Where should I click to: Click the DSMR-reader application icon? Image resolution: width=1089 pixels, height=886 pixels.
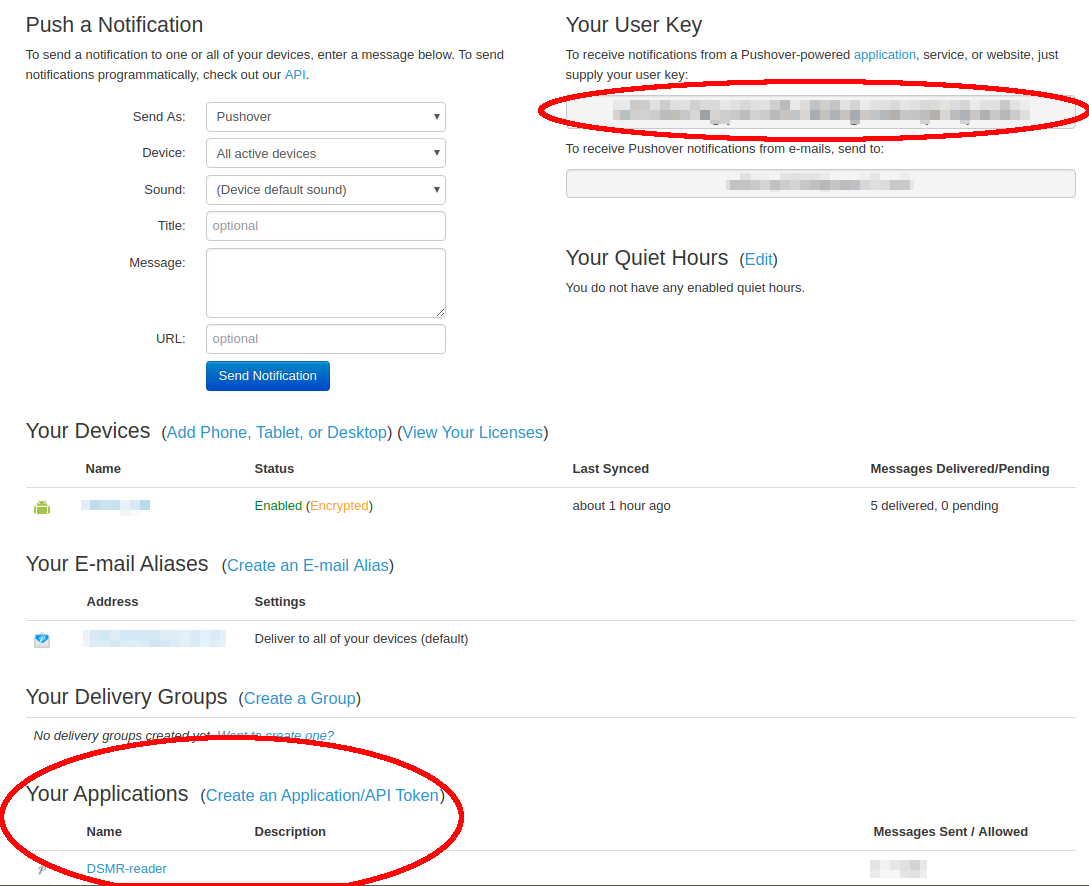click(42, 869)
